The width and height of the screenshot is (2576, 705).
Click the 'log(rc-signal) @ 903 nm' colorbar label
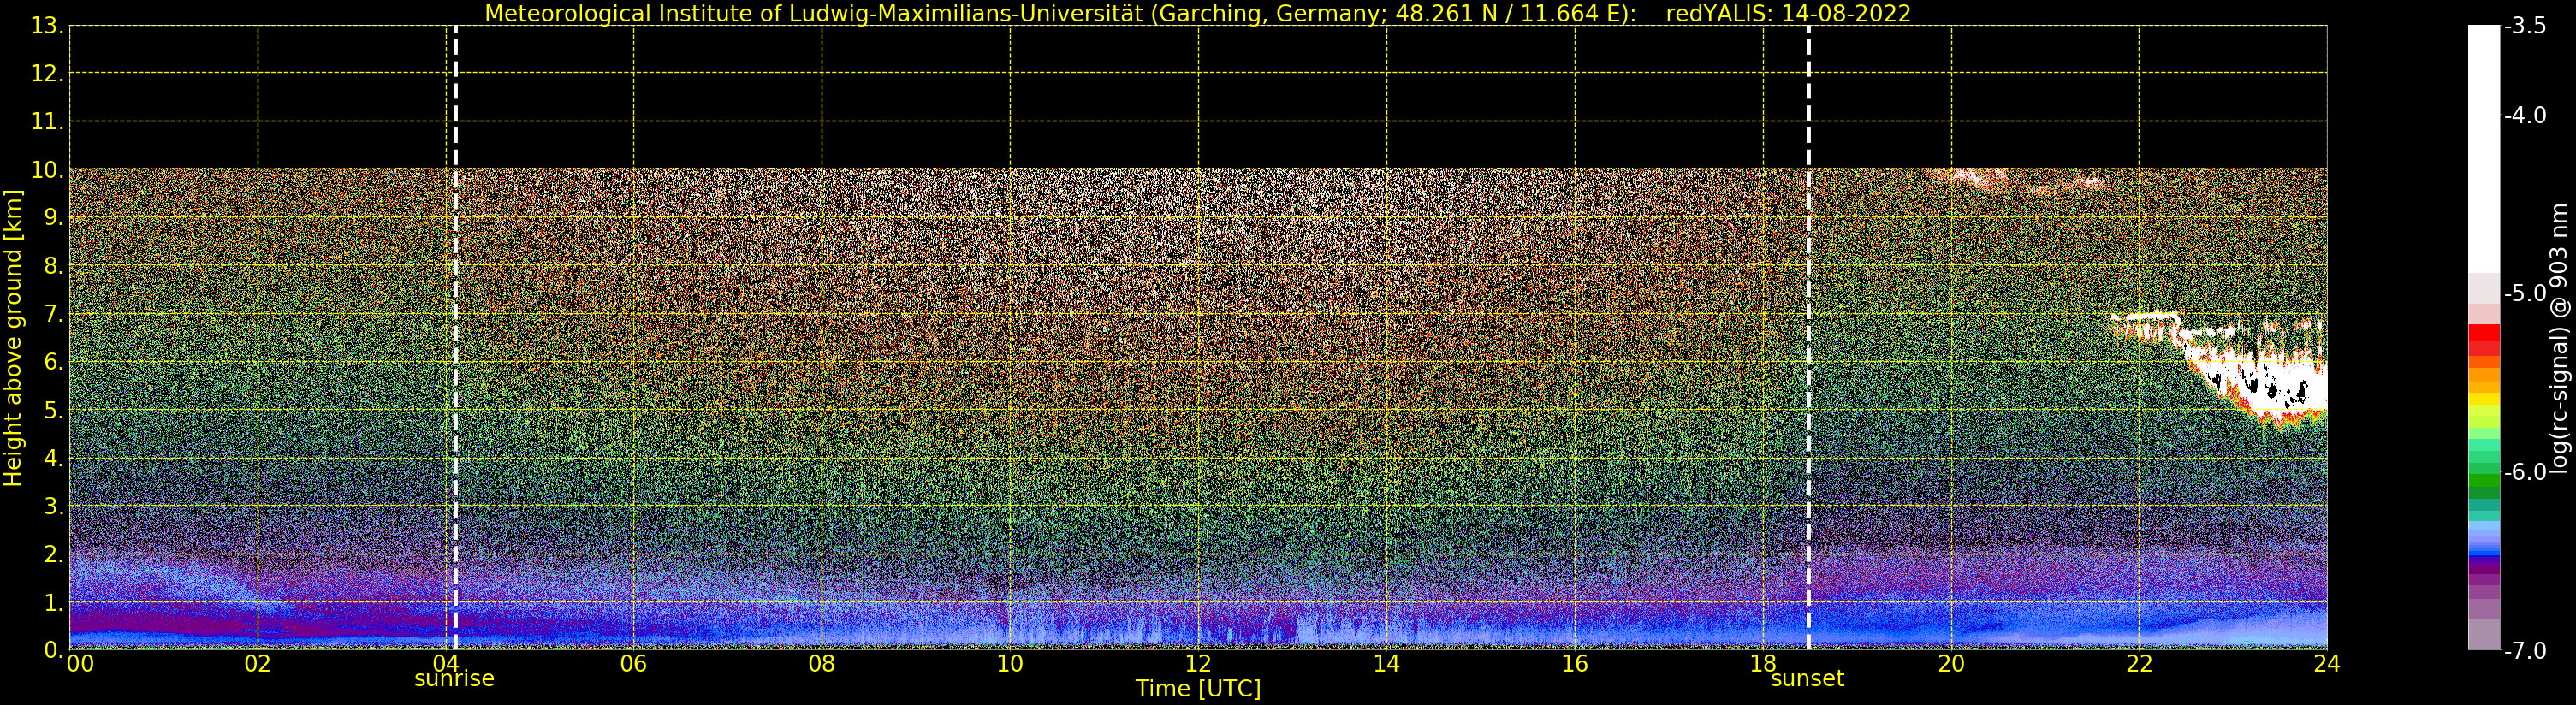2560,338
